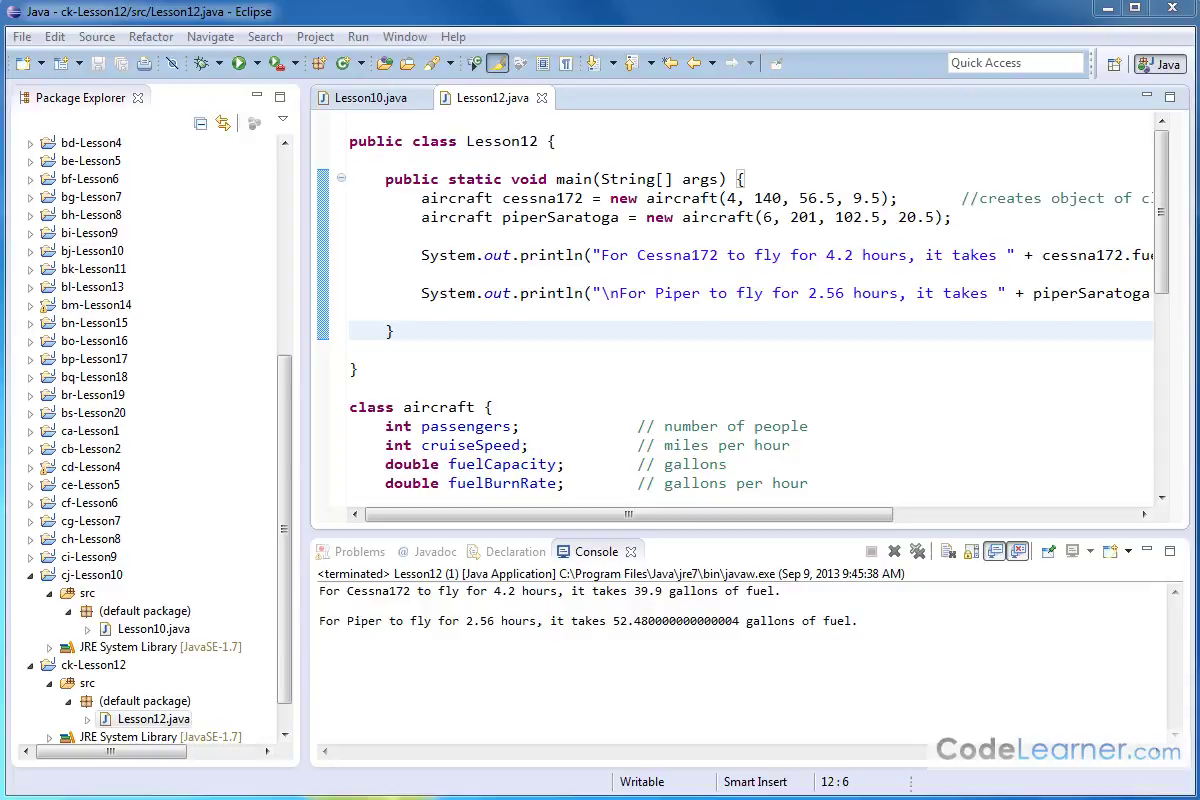Viewport: 1200px width, 800px height.
Task: Toggle Link with Editor in Package Explorer
Action: coord(223,123)
